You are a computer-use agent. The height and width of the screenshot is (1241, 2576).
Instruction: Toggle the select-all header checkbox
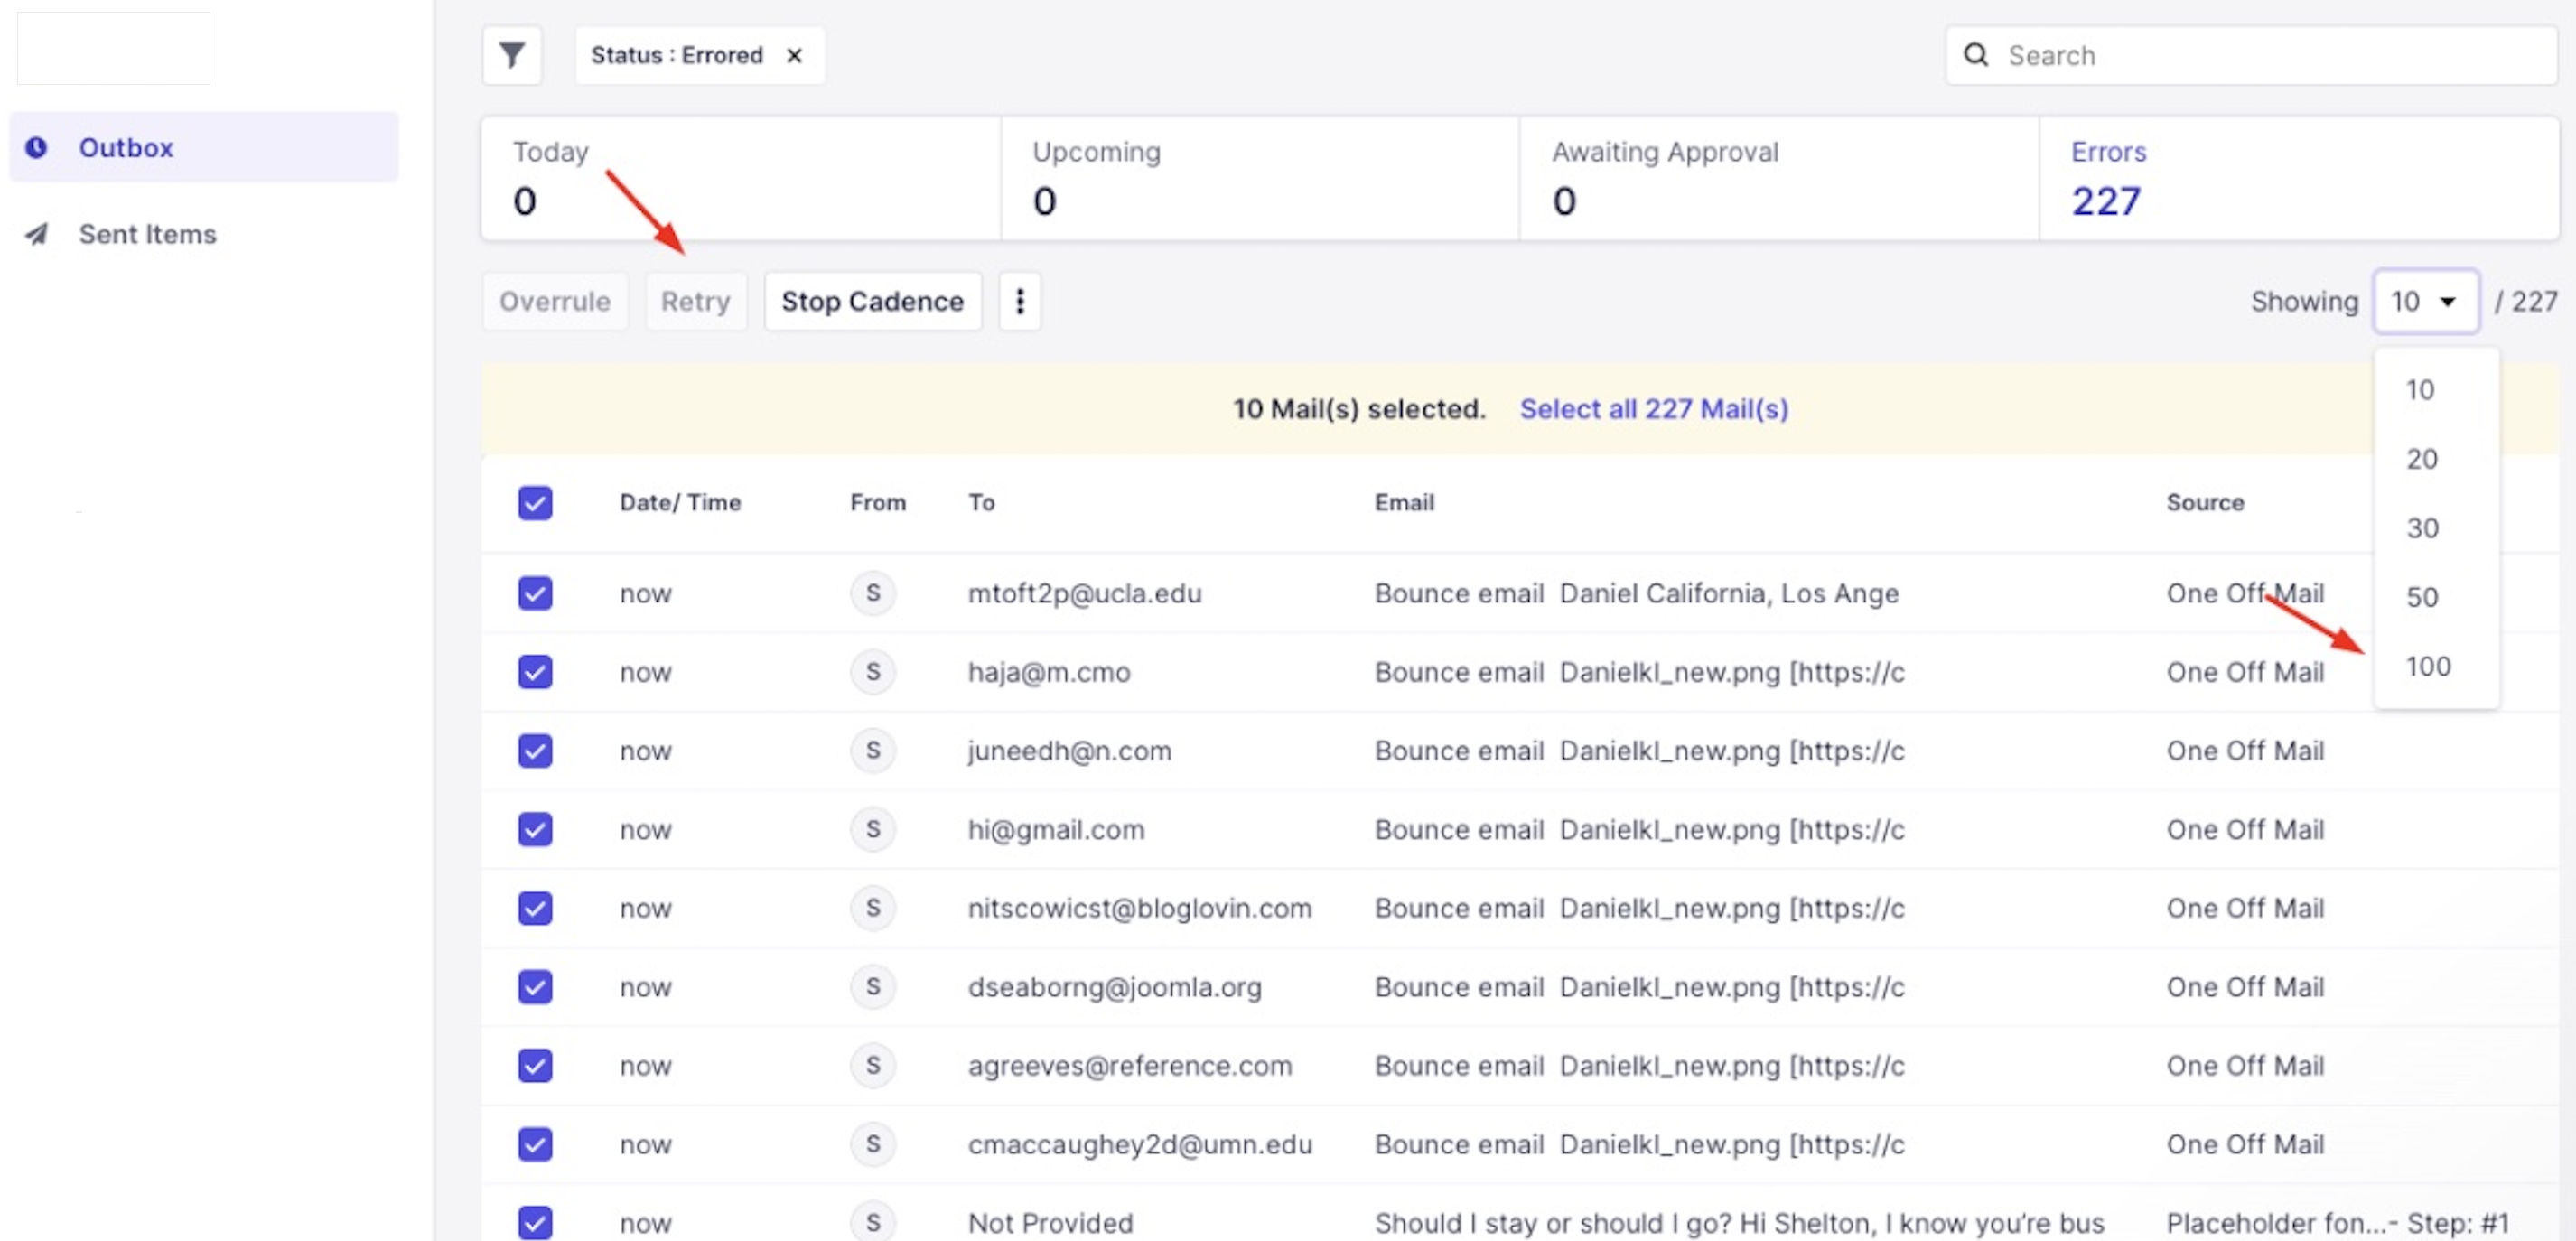click(535, 502)
